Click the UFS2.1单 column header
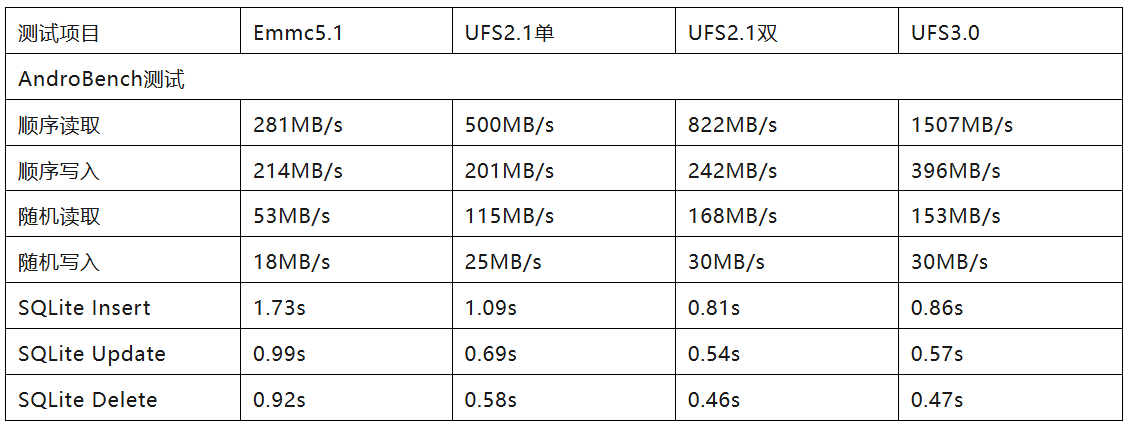 click(x=510, y=33)
